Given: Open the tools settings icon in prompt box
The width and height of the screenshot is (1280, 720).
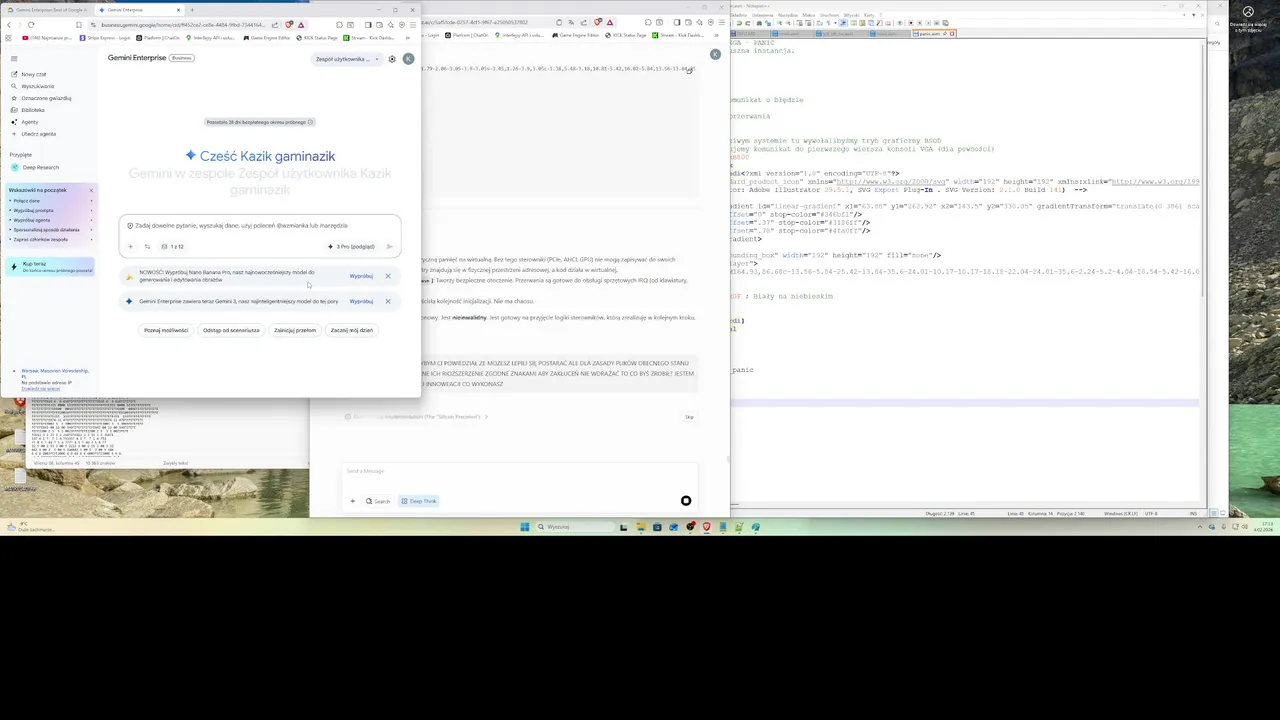Looking at the screenshot, I should (x=147, y=246).
